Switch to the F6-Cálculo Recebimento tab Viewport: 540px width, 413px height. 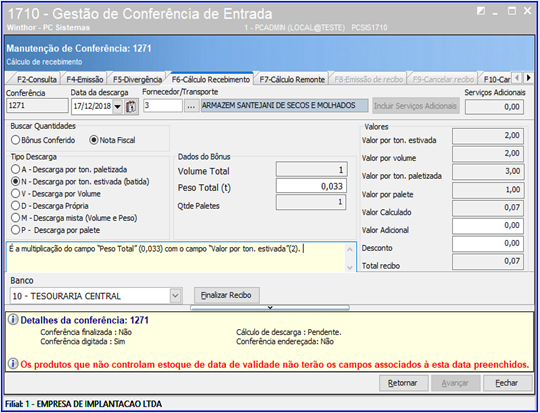click(211, 79)
